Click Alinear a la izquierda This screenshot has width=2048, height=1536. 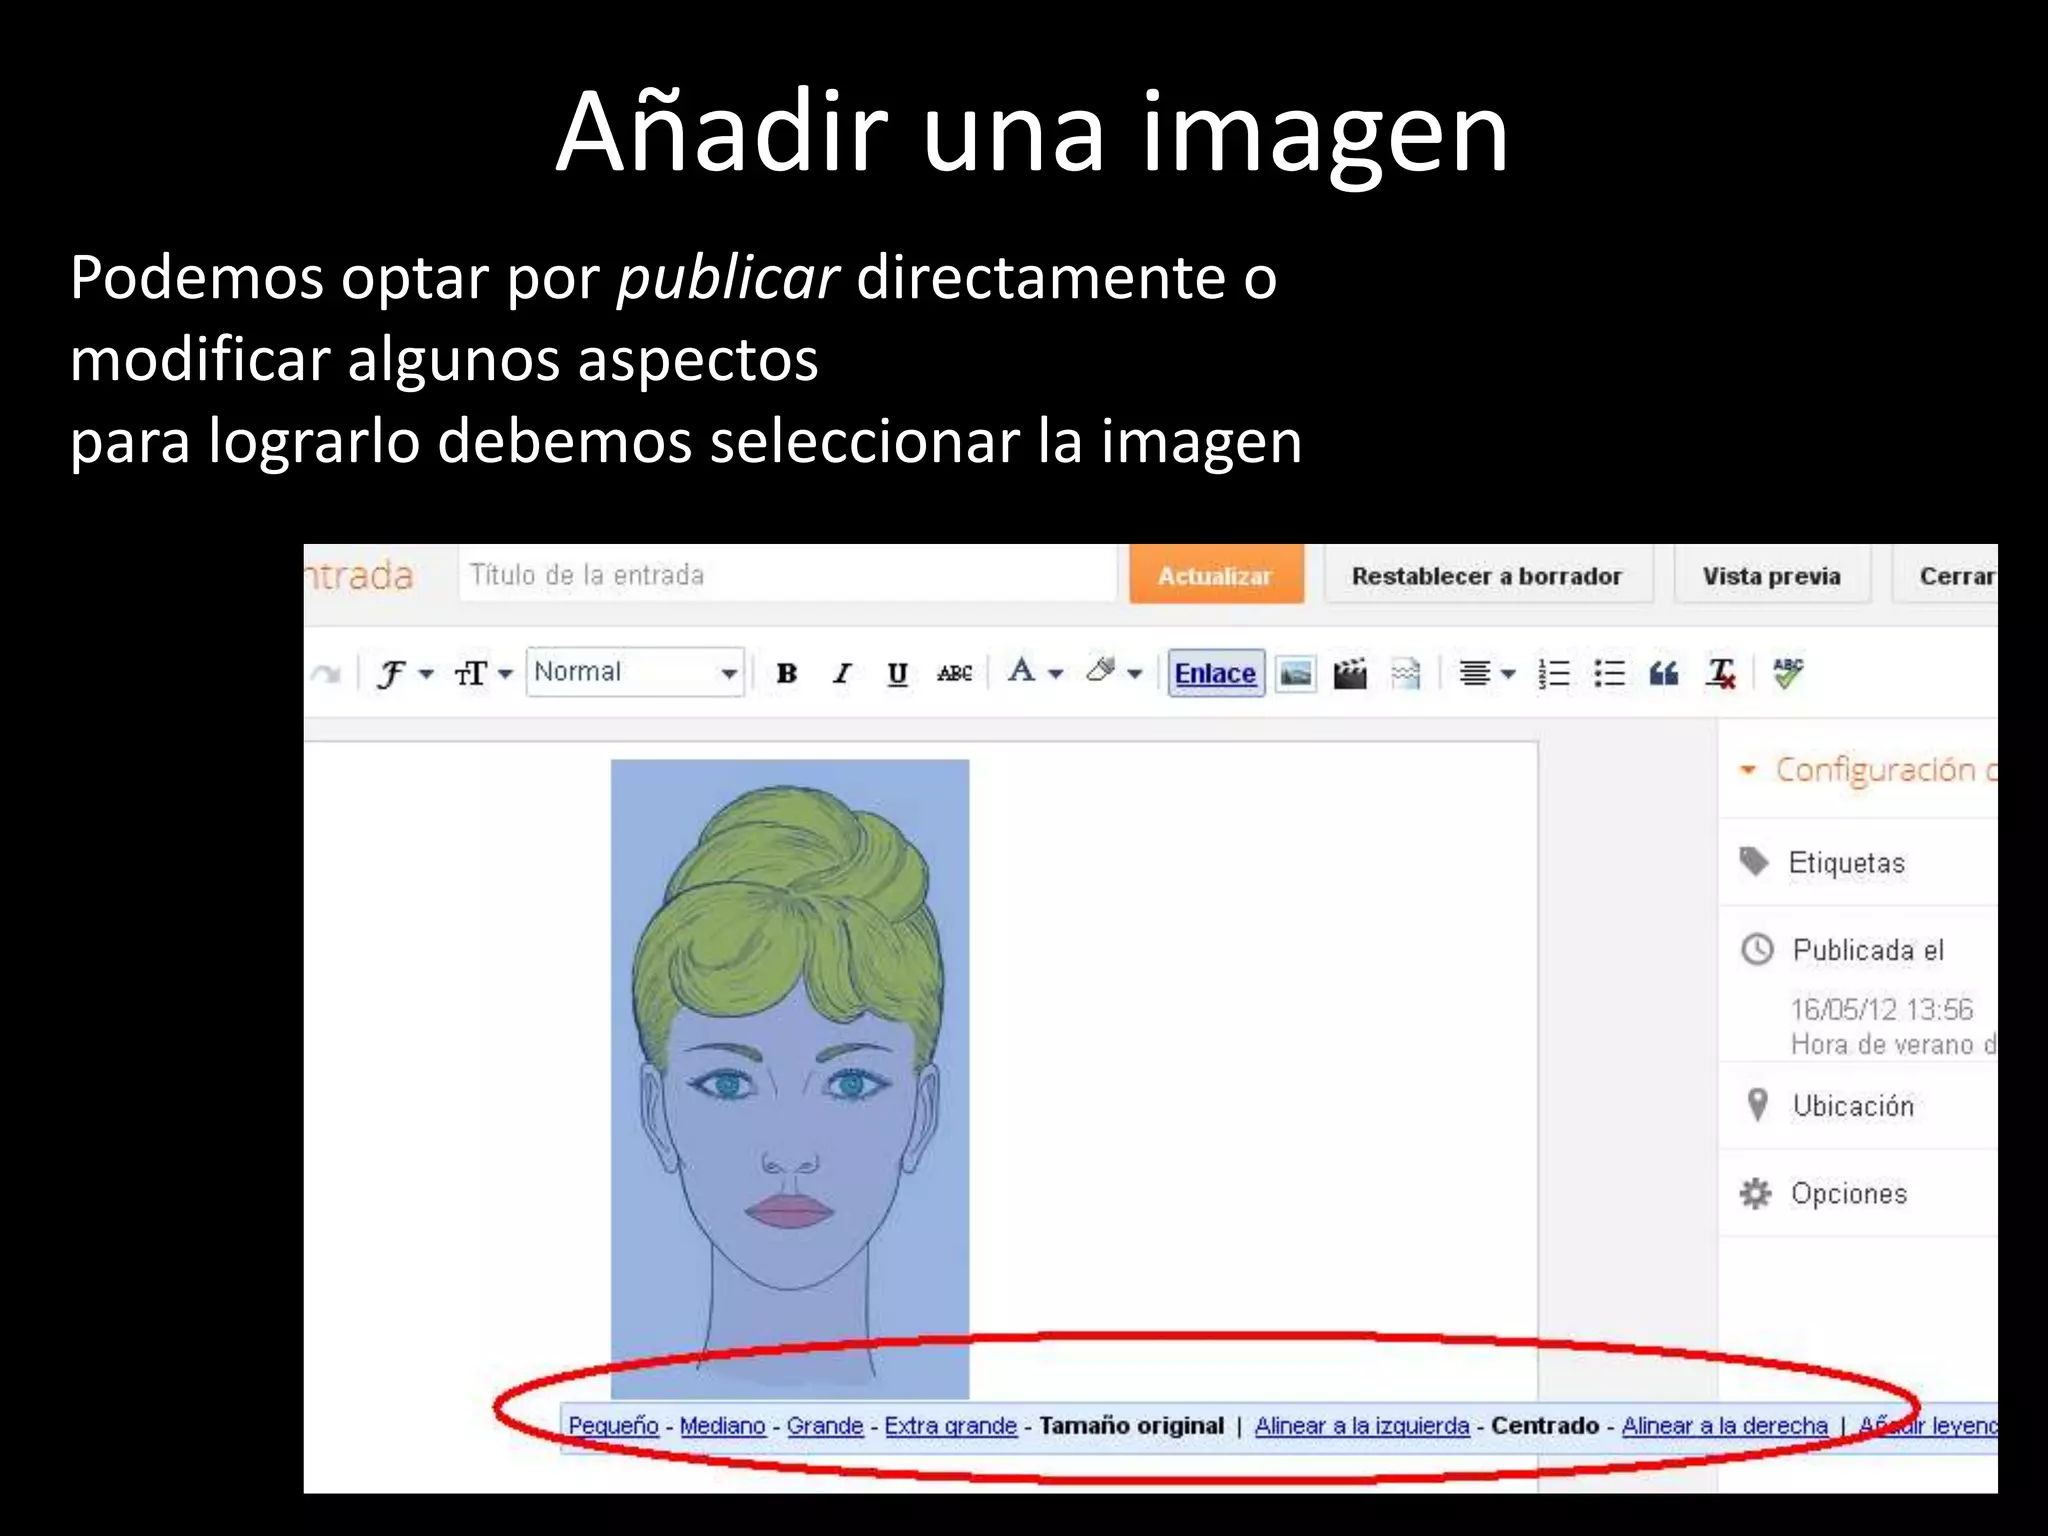coord(1362,1426)
